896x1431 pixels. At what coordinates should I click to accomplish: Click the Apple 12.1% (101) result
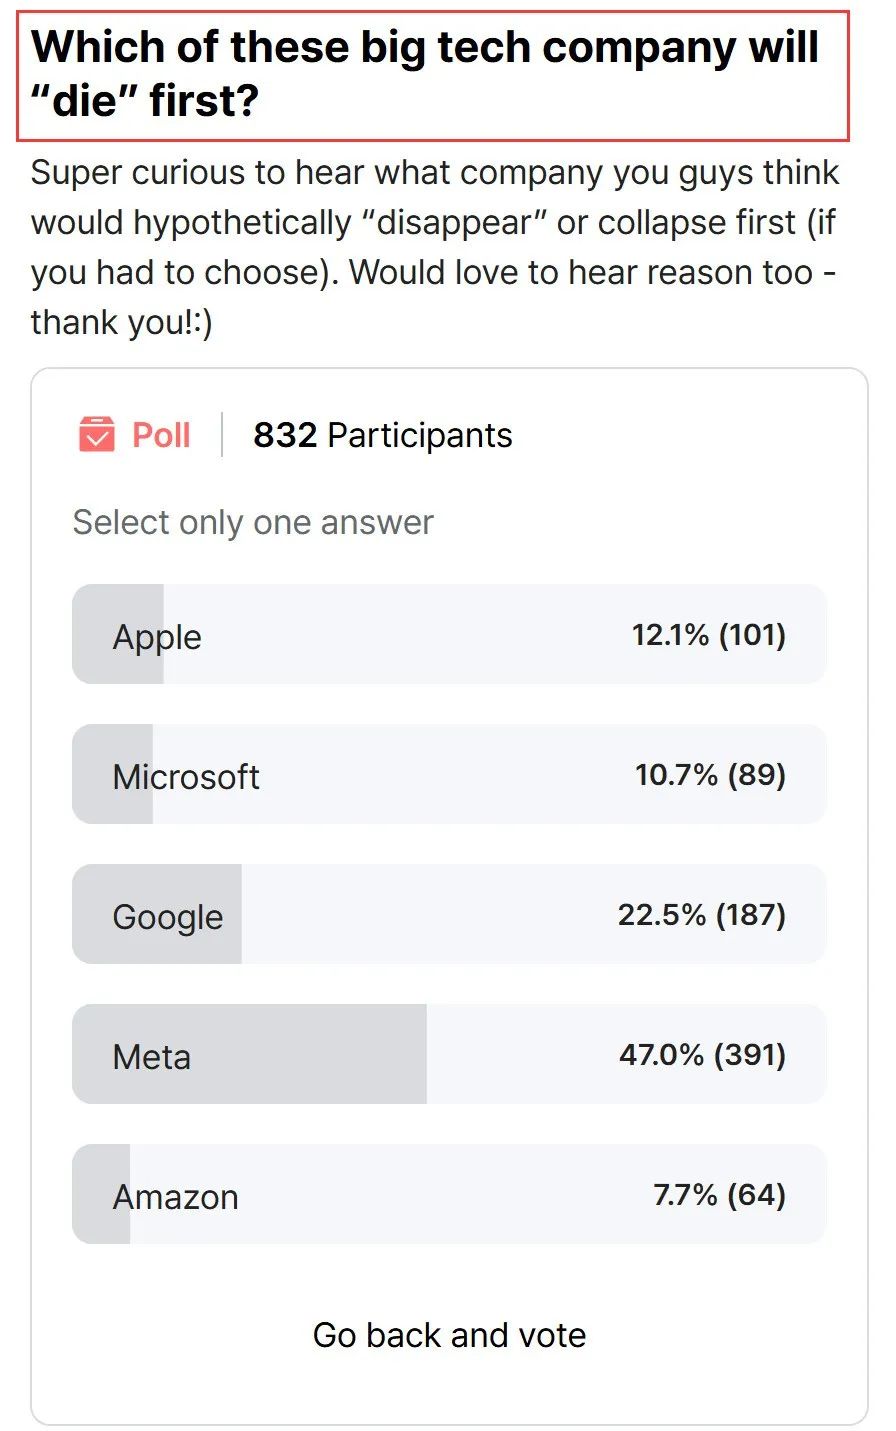click(709, 635)
